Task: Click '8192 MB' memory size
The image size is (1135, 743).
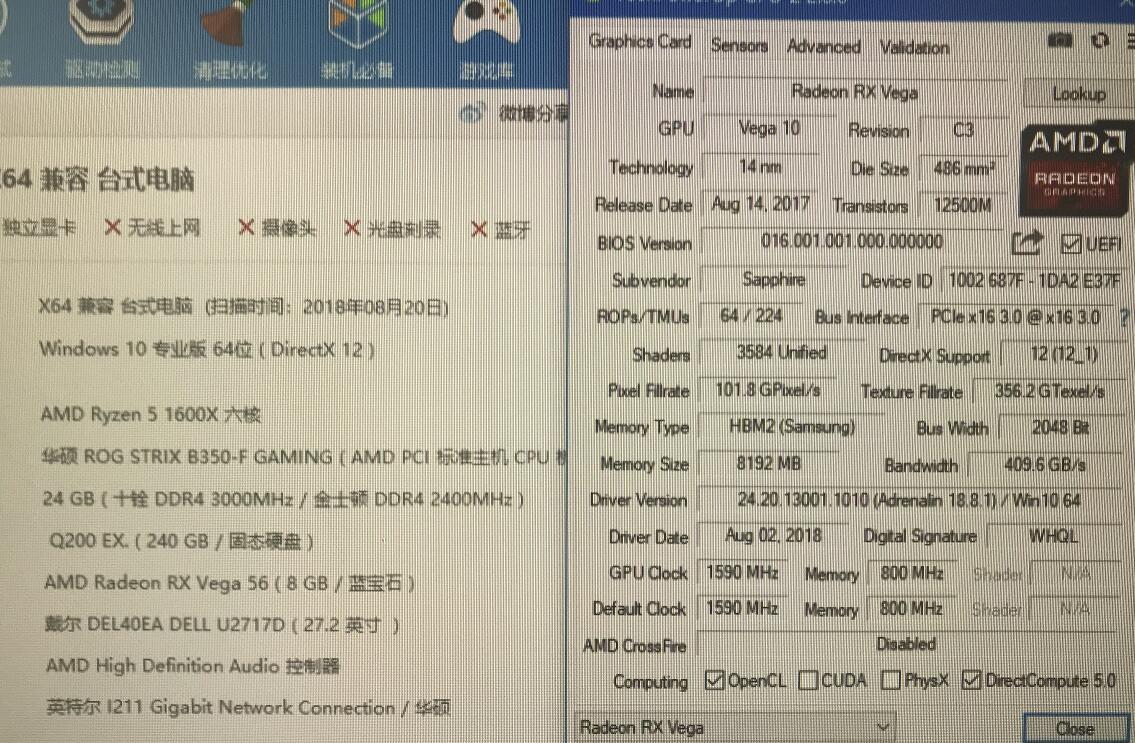Action: pos(769,463)
